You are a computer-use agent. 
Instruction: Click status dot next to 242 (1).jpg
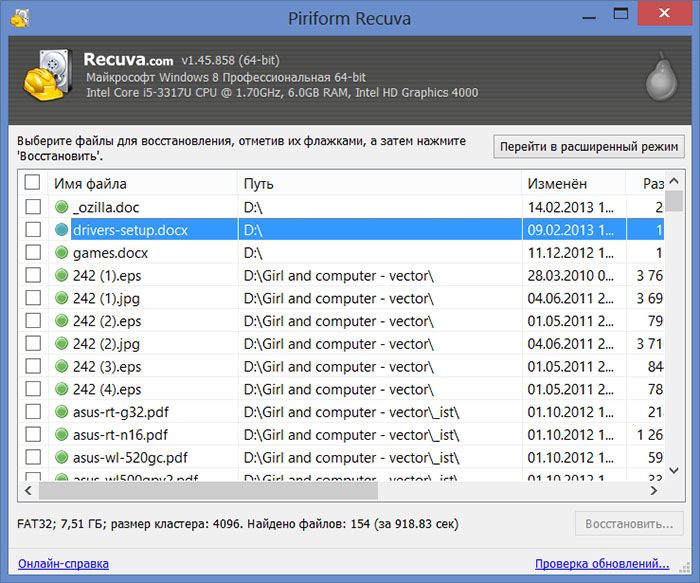[62, 298]
